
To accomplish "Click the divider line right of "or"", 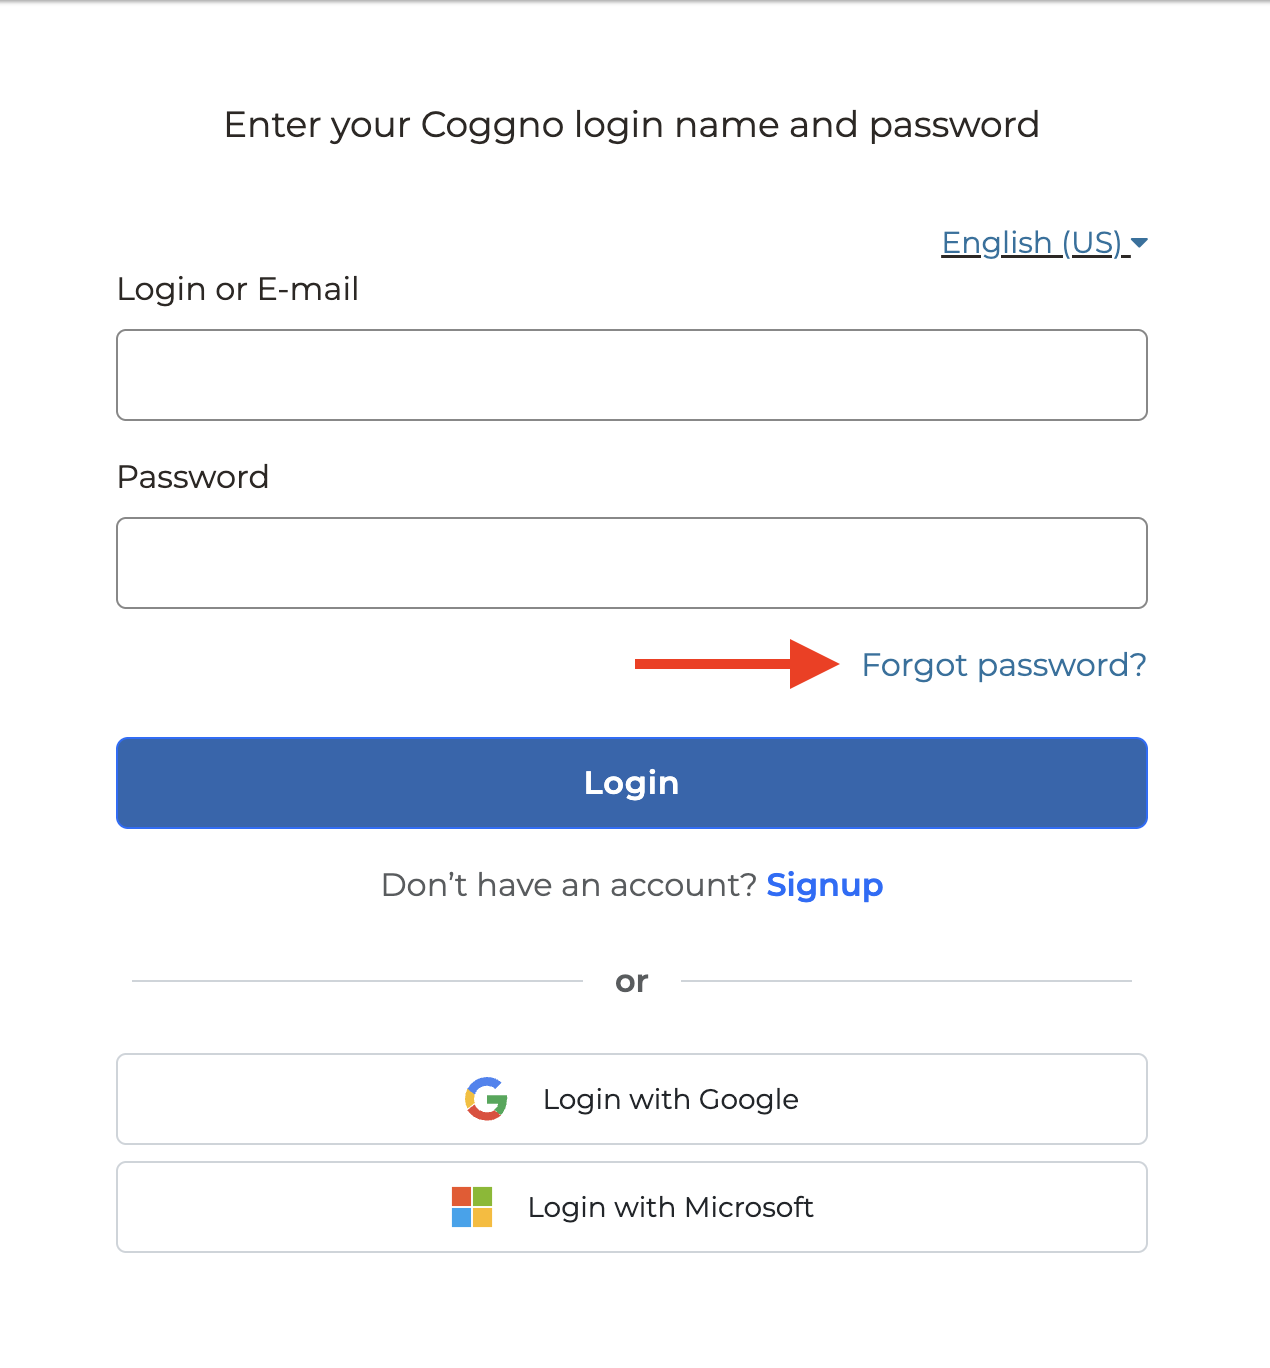I will tap(906, 981).
